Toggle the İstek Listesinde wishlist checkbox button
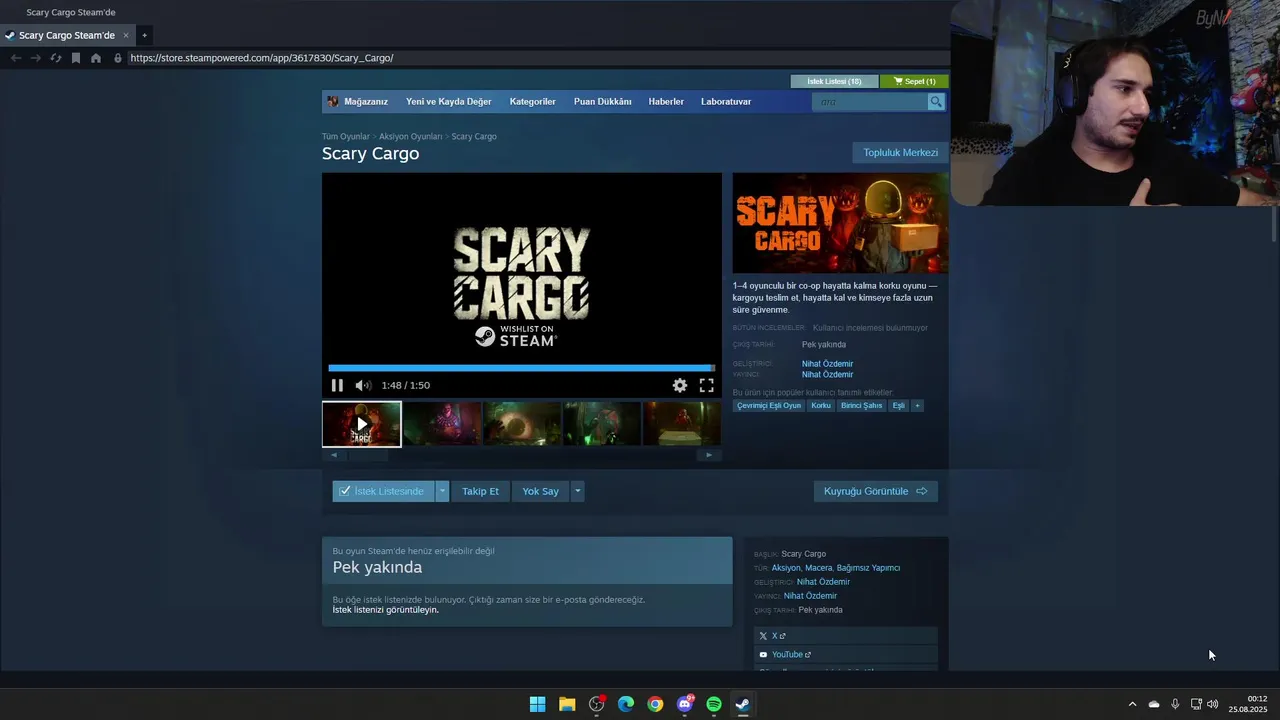This screenshot has height=720, width=1280. (383, 491)
